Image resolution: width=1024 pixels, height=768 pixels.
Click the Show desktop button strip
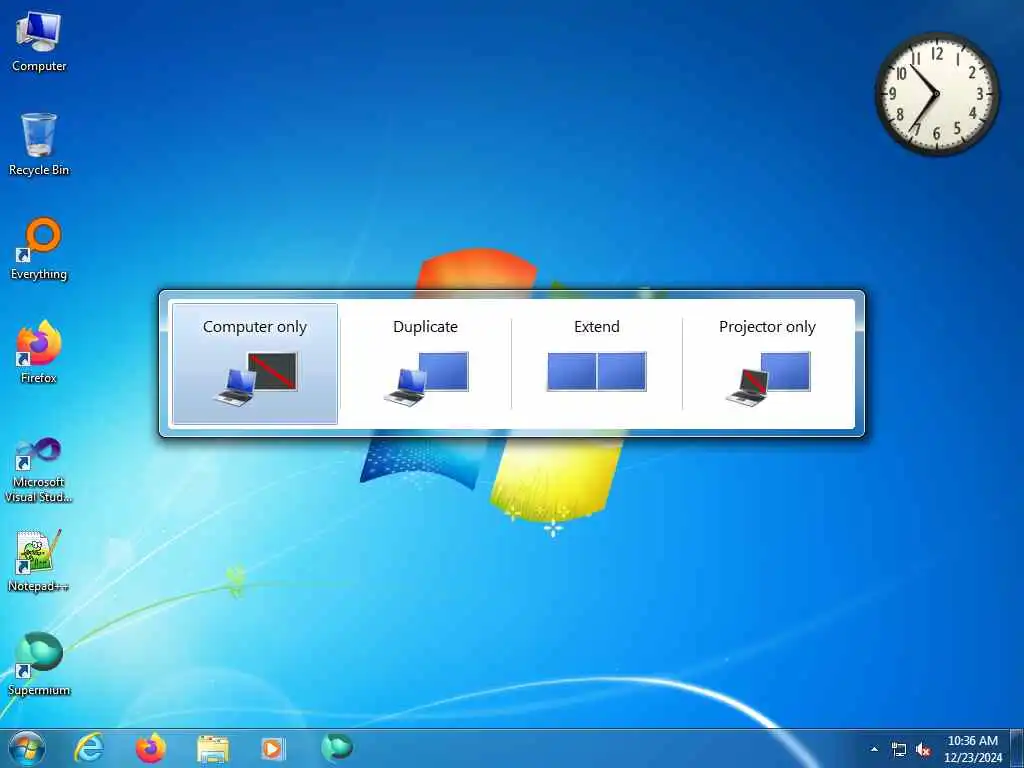(x=1017, y=748)
